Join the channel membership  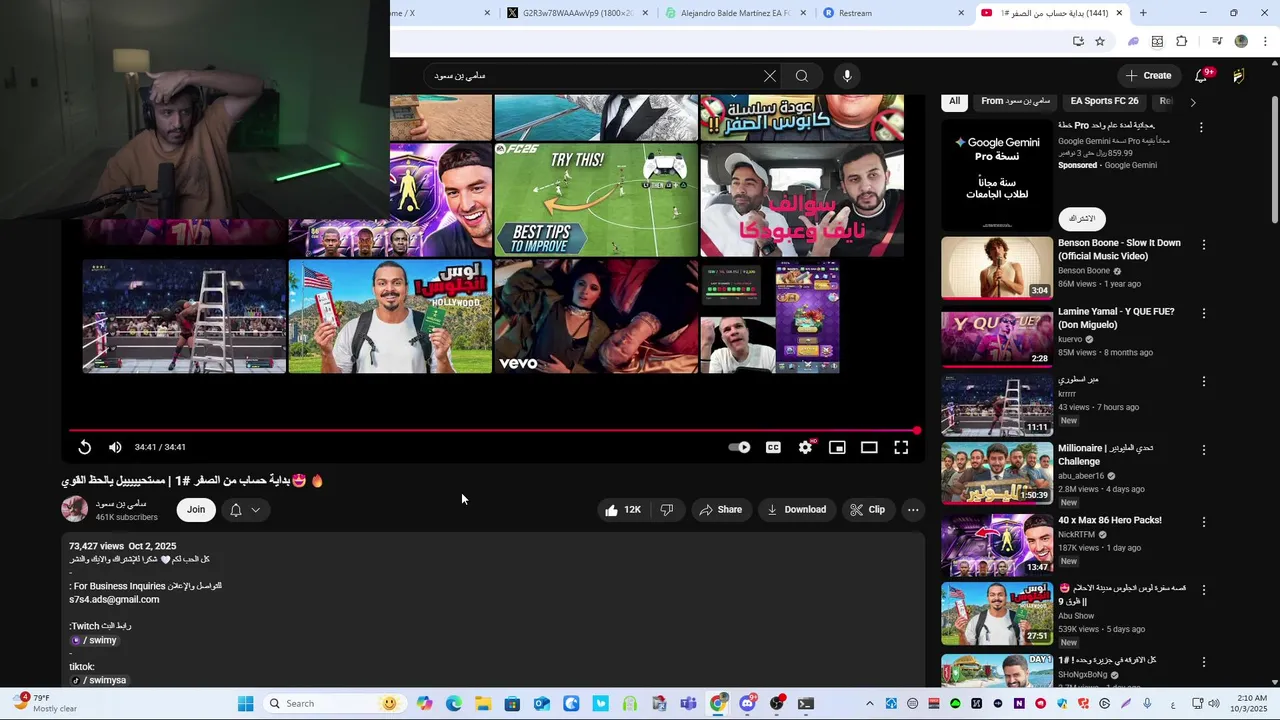196,510
